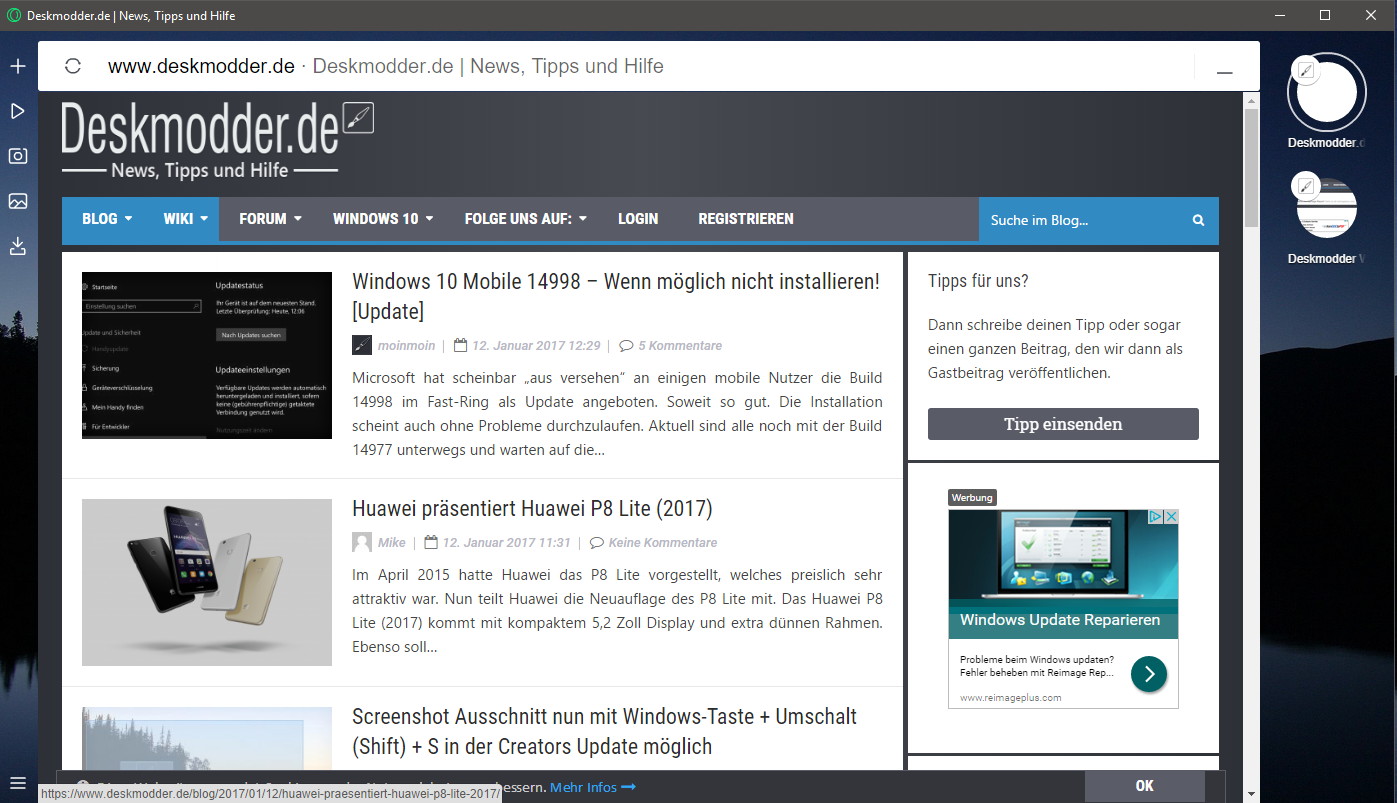Viewport: 1397px width, 803px height.
Task: Open the Windows 10 Mobile 14998 article
Action: pos(616,296)
